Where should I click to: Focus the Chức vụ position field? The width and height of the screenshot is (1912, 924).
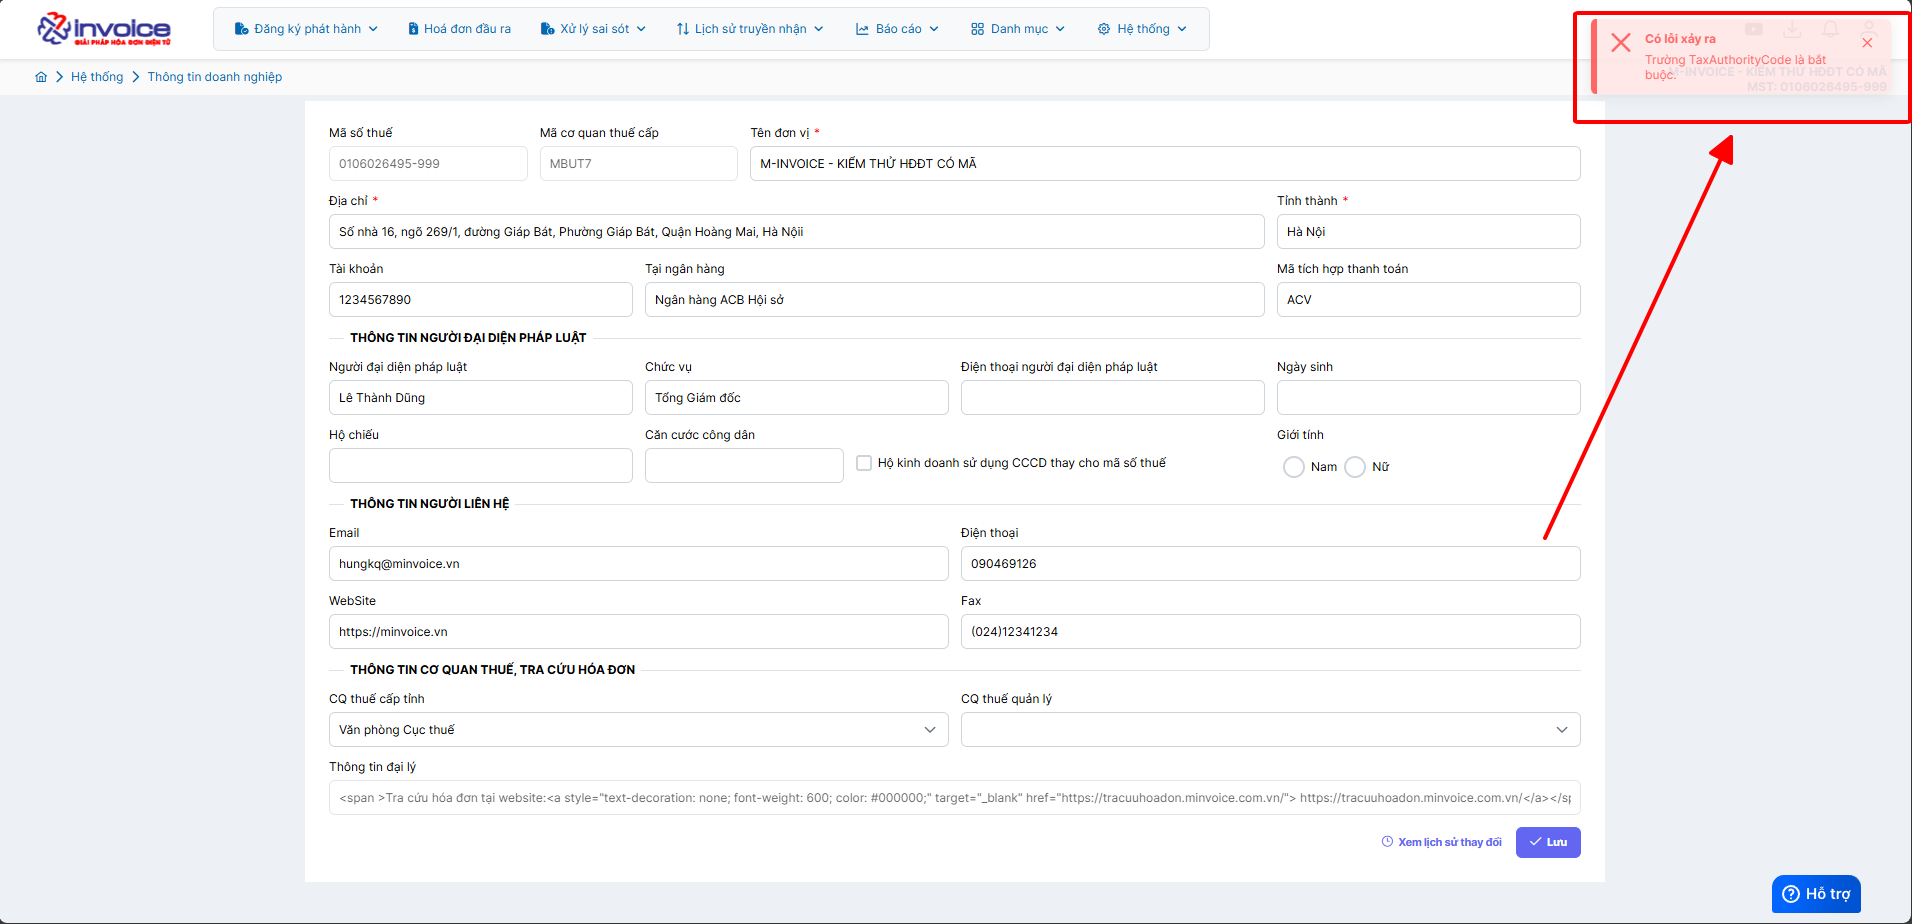point(797,398)
